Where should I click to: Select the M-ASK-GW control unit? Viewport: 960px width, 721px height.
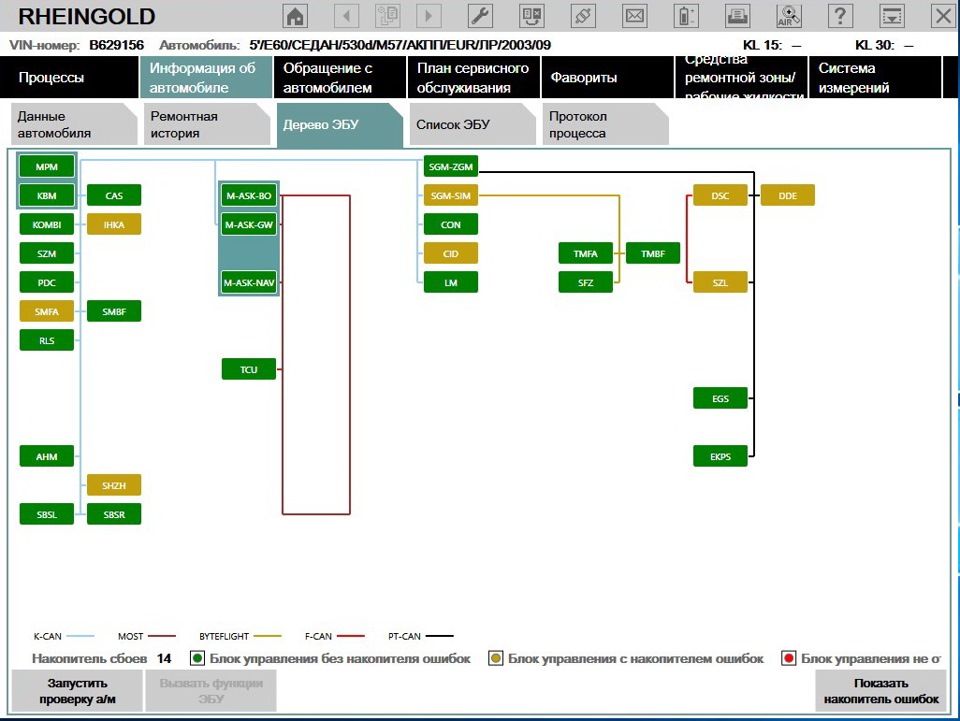pos(249,225)
